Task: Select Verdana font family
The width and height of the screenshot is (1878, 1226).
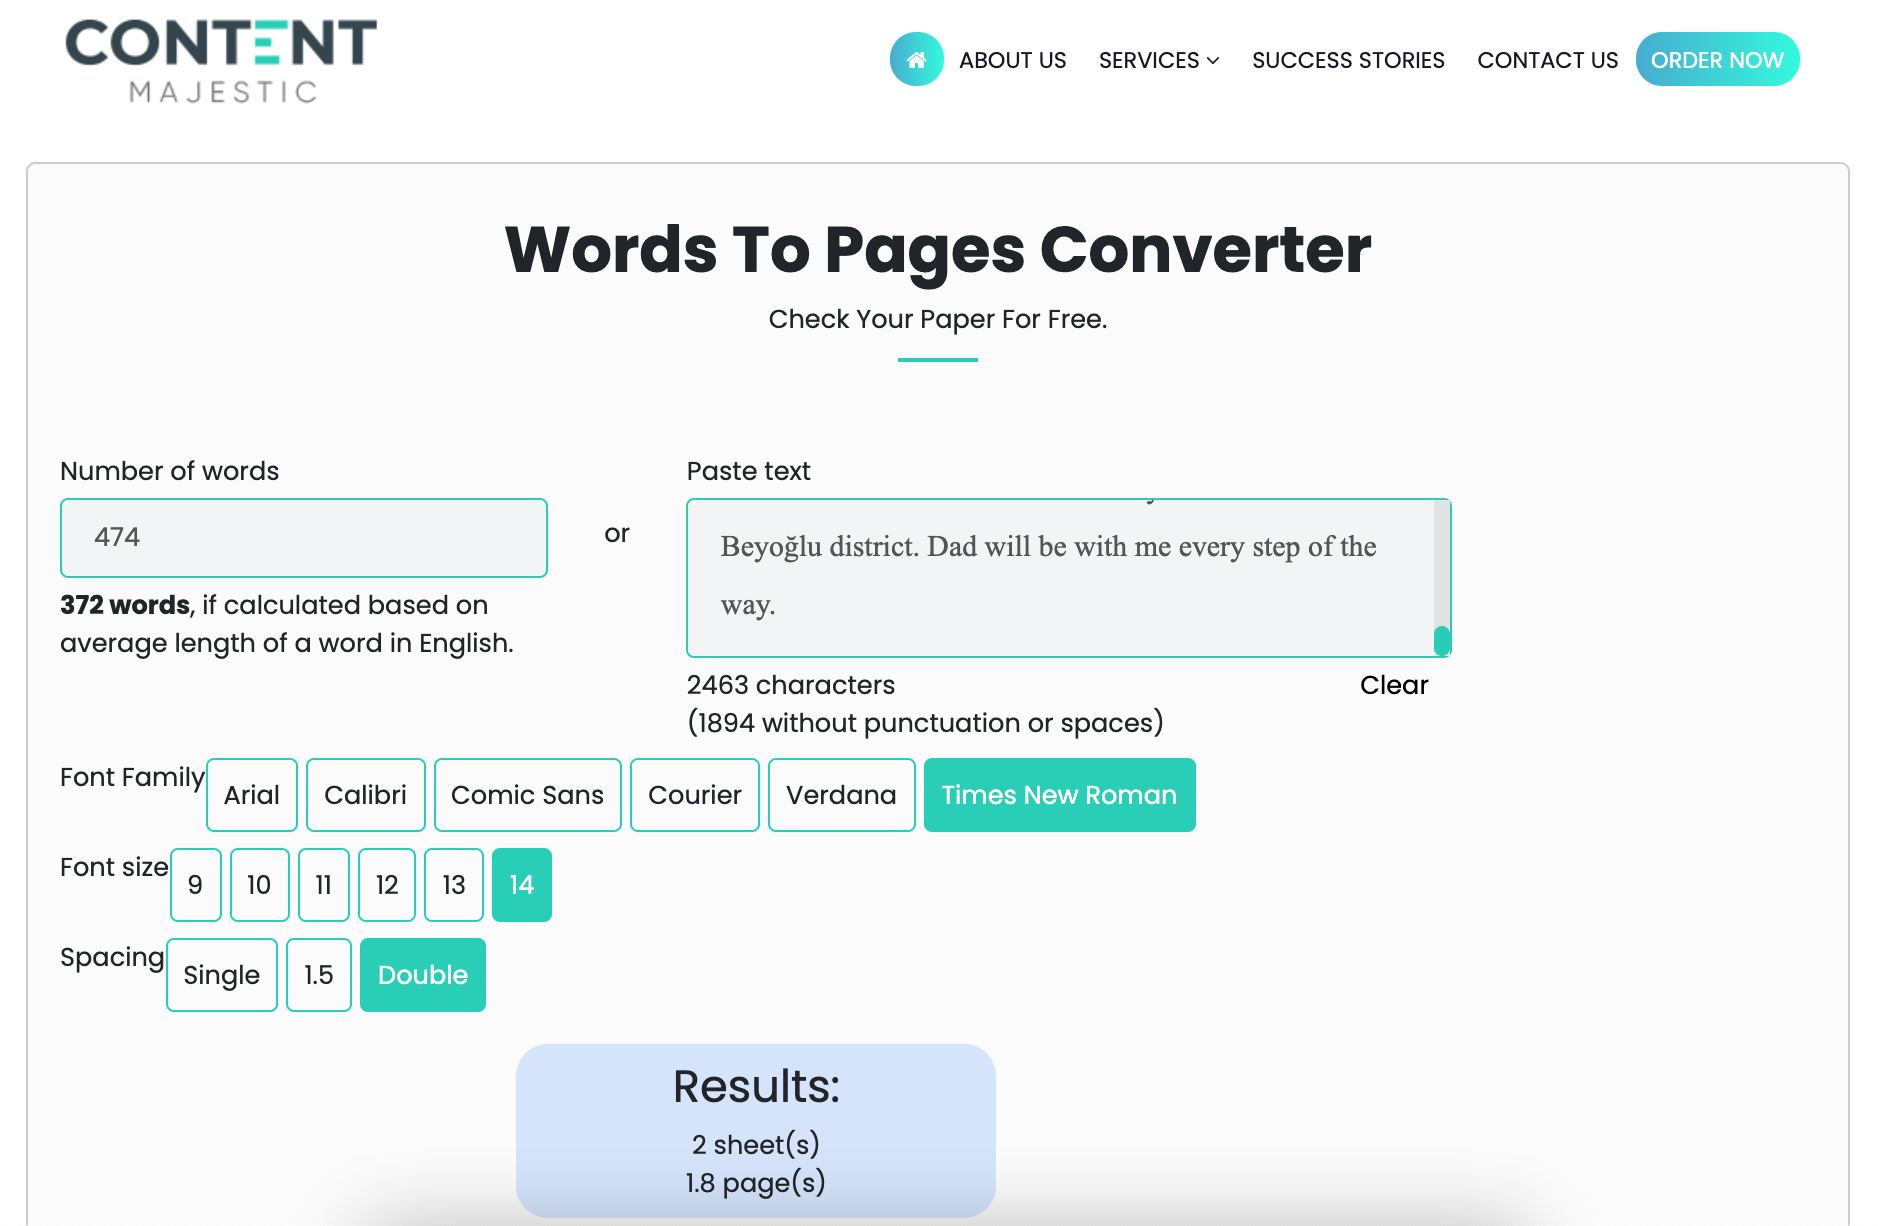Action: click(841, 795)
